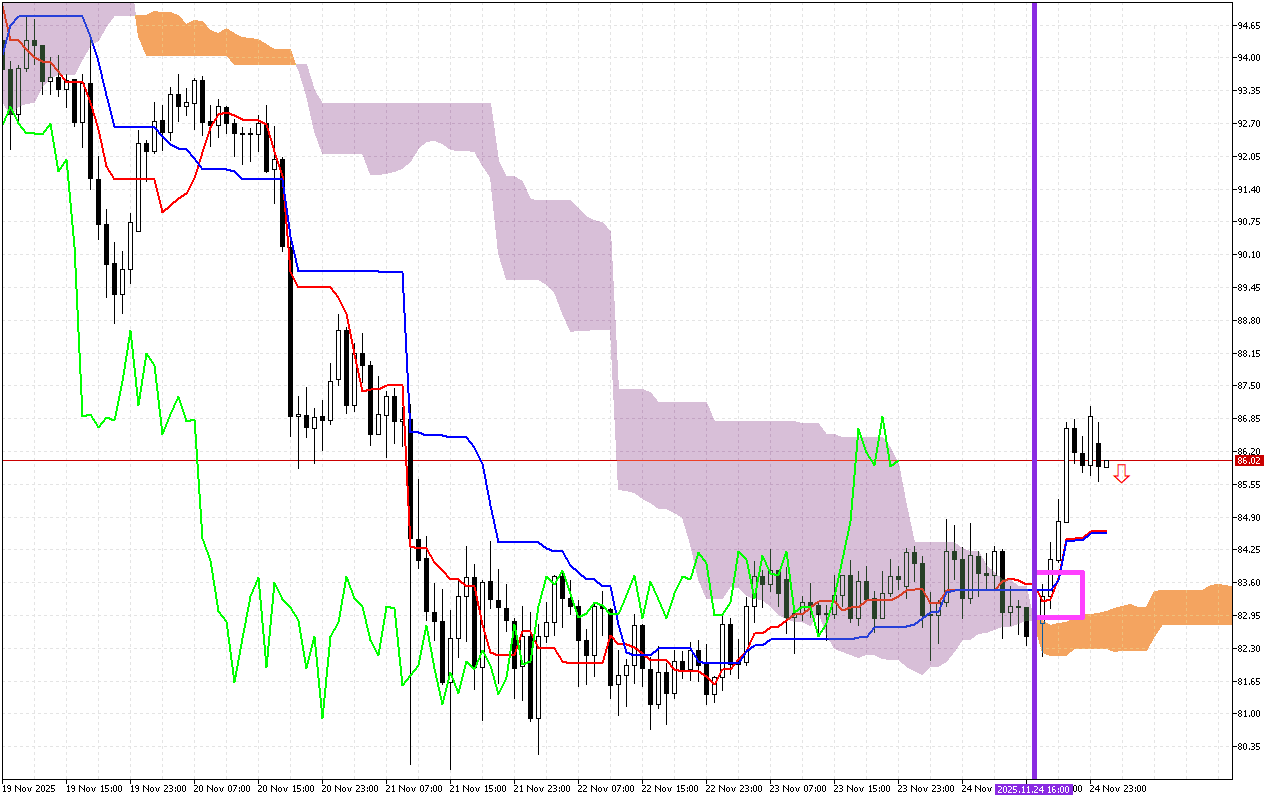This screenshot has width=1280, height=800.
Task: Select the purple vertical line
Action: pyautogui.click(x=1034, y=300)
